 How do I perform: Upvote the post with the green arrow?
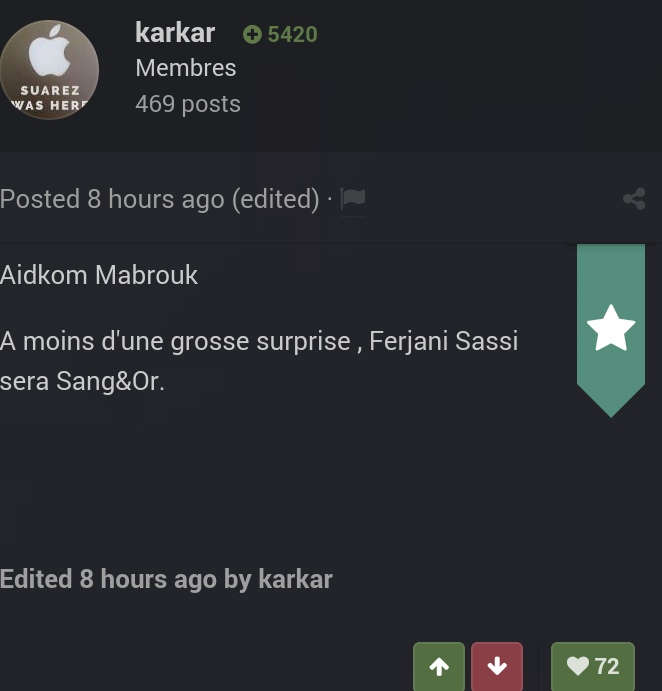[x=439, y=667]
